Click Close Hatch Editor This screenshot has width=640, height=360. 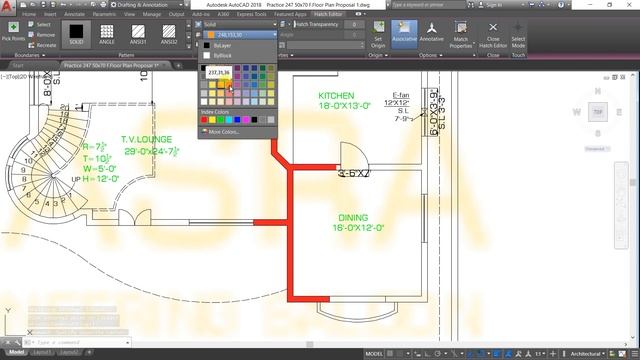(x=493, y=35)
